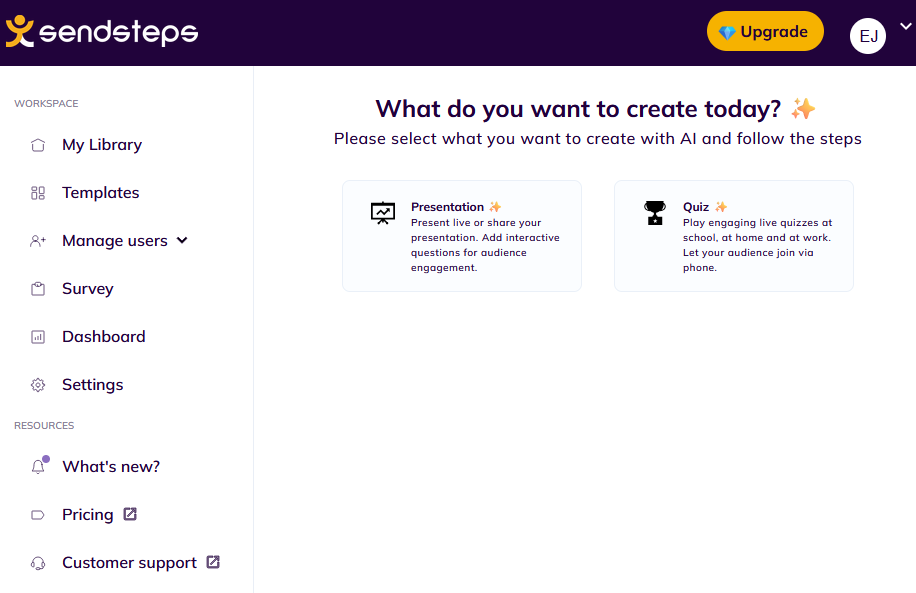Click the Customer support headset icon
Viewport: 916px width, 593px height.
tap(38, 563)
